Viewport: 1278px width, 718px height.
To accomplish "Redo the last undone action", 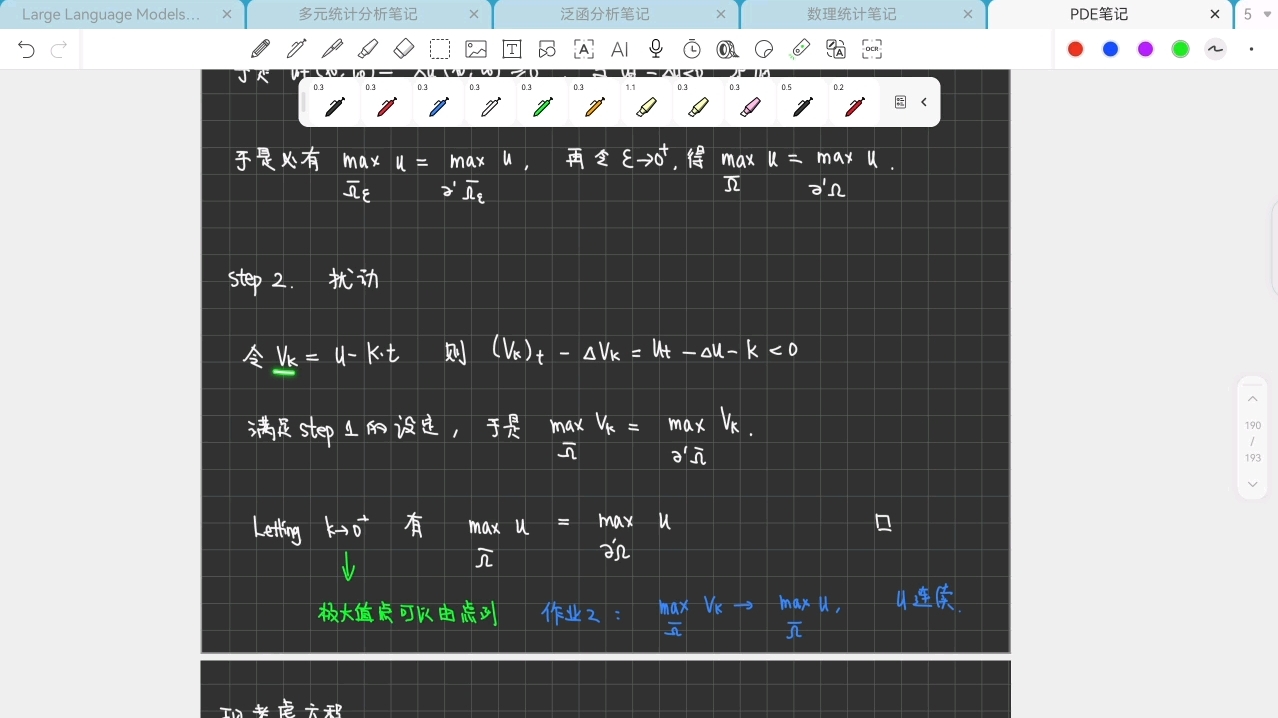I will click(59, 49).
